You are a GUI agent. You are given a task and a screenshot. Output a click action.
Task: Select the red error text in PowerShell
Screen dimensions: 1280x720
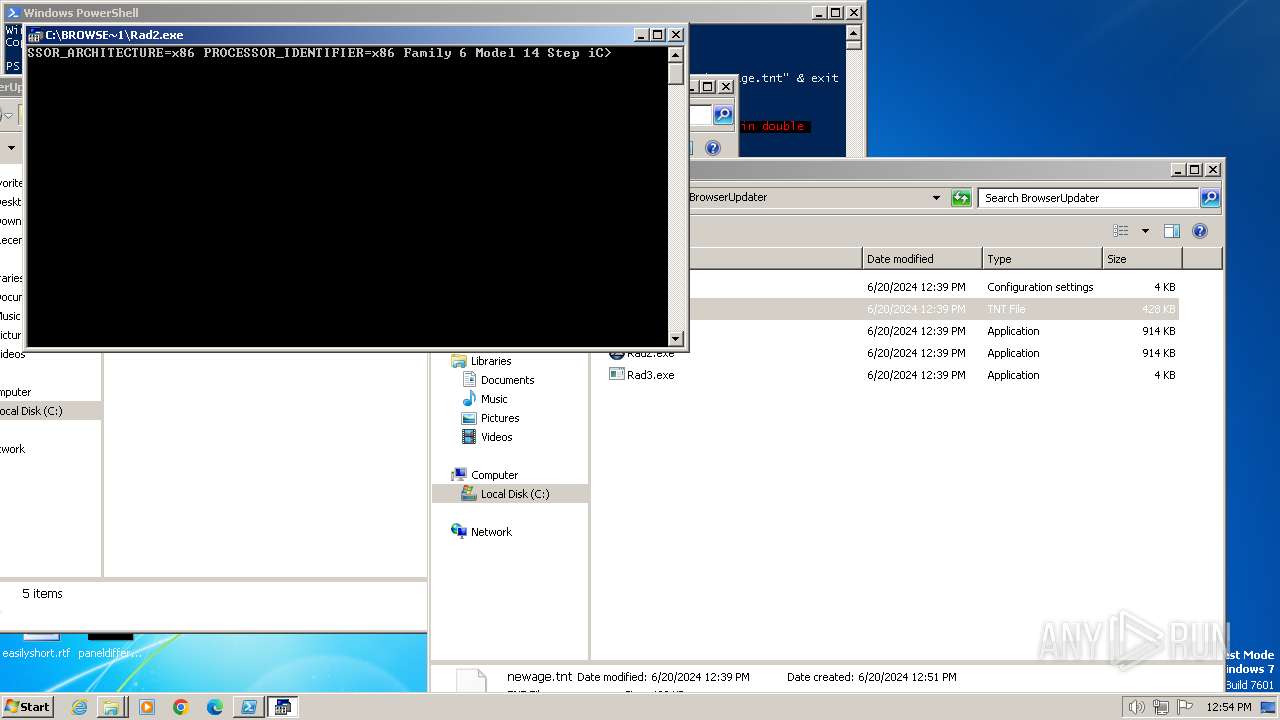point(773,126)
